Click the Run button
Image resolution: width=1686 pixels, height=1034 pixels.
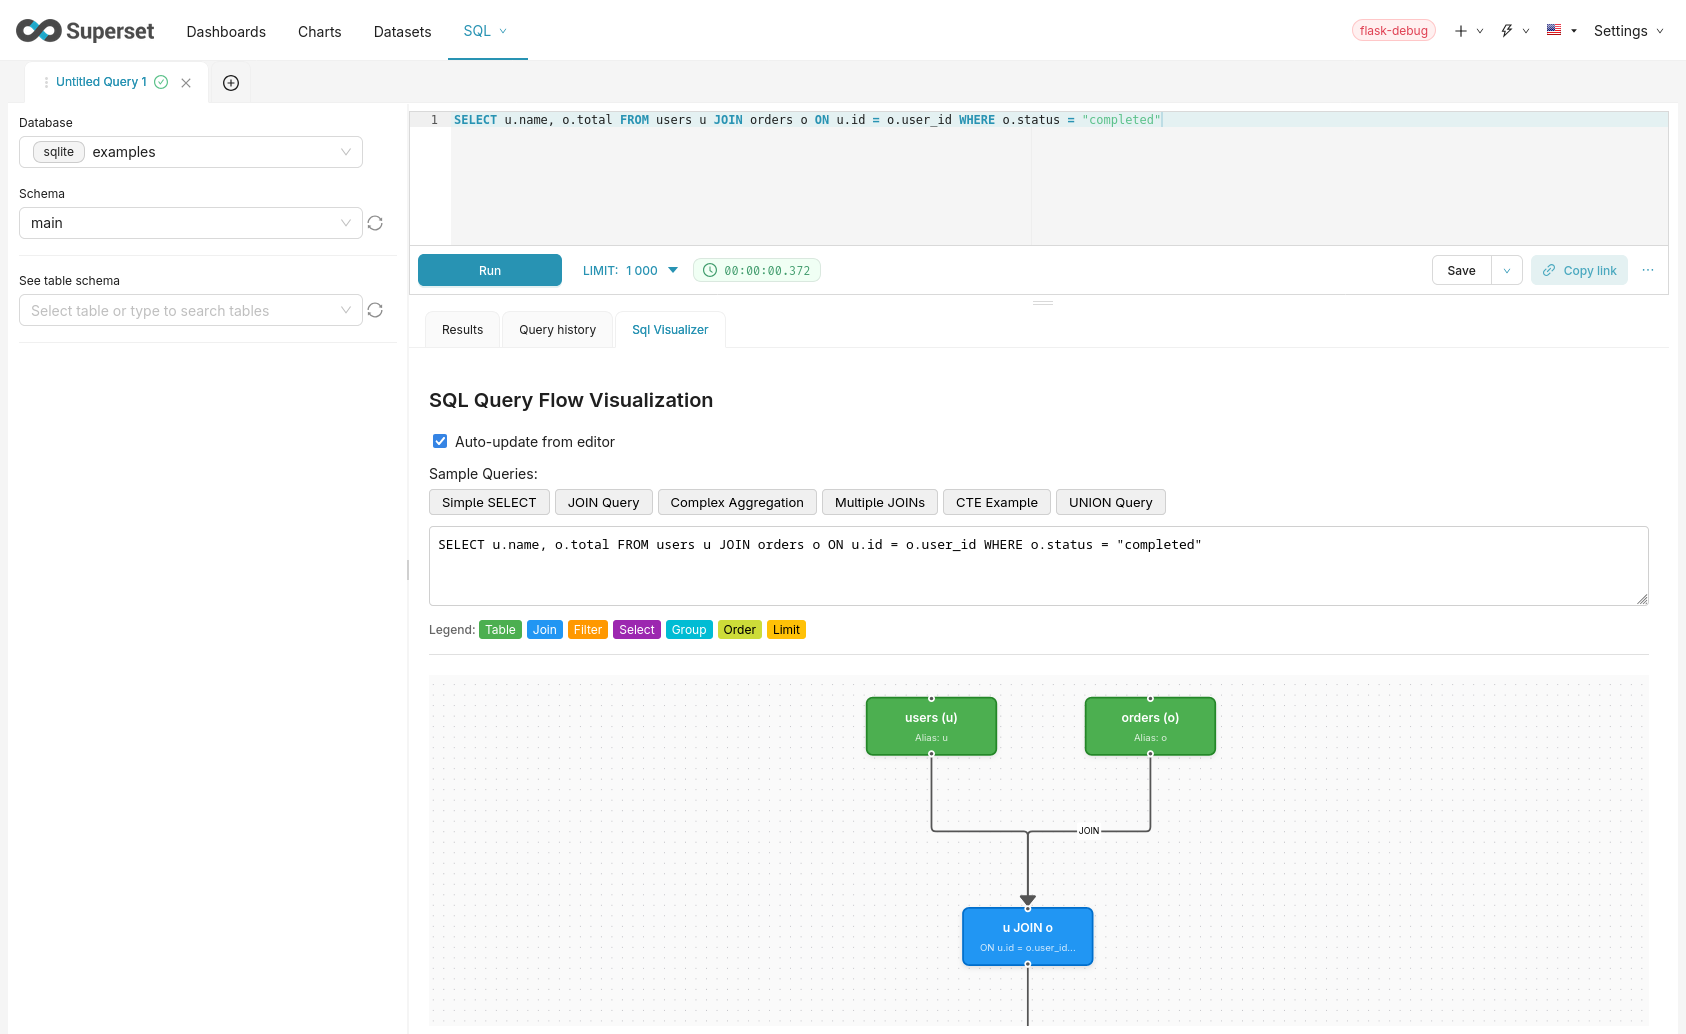click(x=489, y=270)
